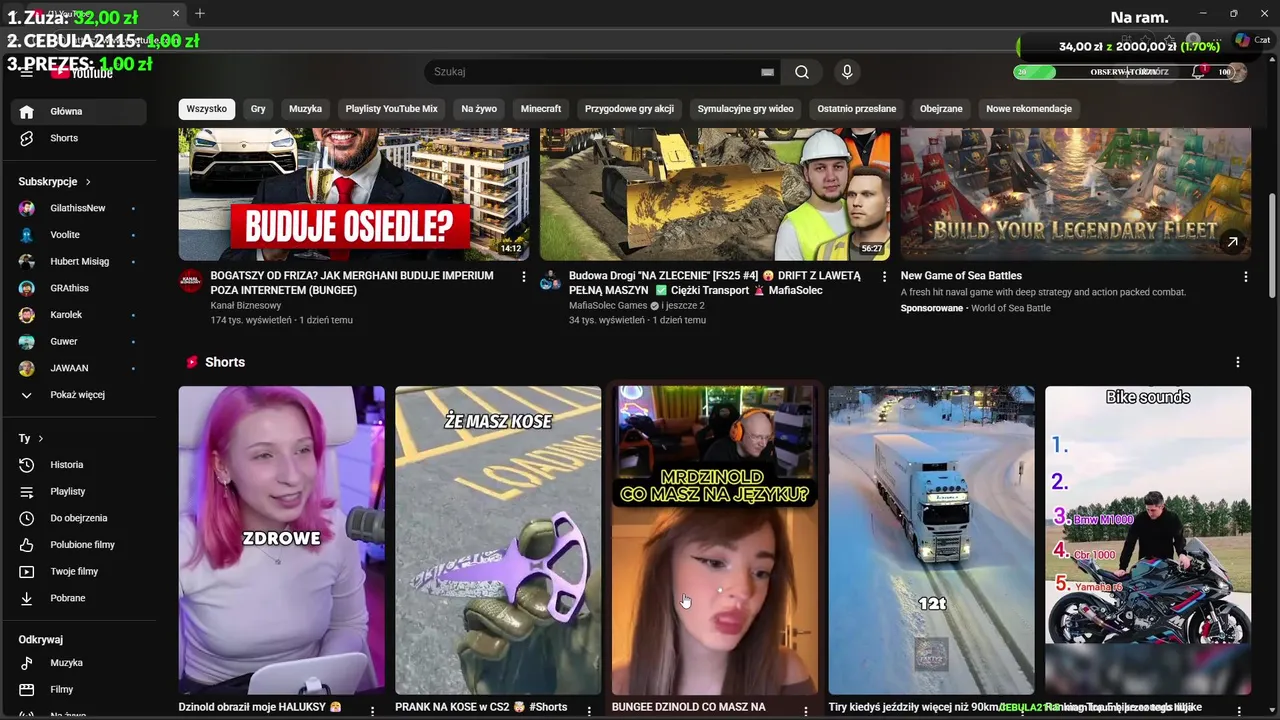Open Muzyka under Odkrywaj

click(78, 663)
